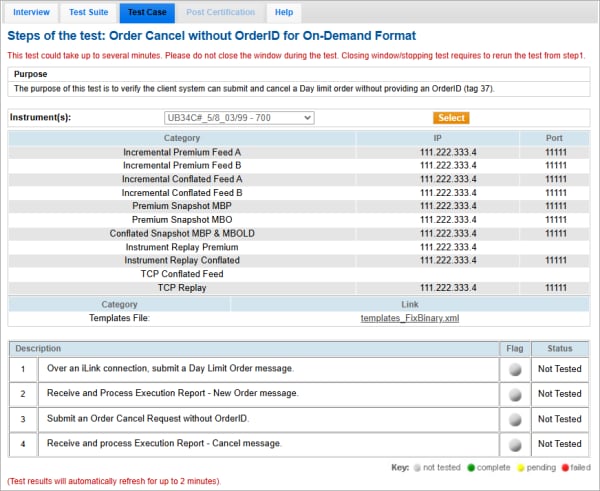The height and width of the screenshot is (491, 600).
Task: Click the Incremental Premium Feed A row
Action: pos(182,152)
